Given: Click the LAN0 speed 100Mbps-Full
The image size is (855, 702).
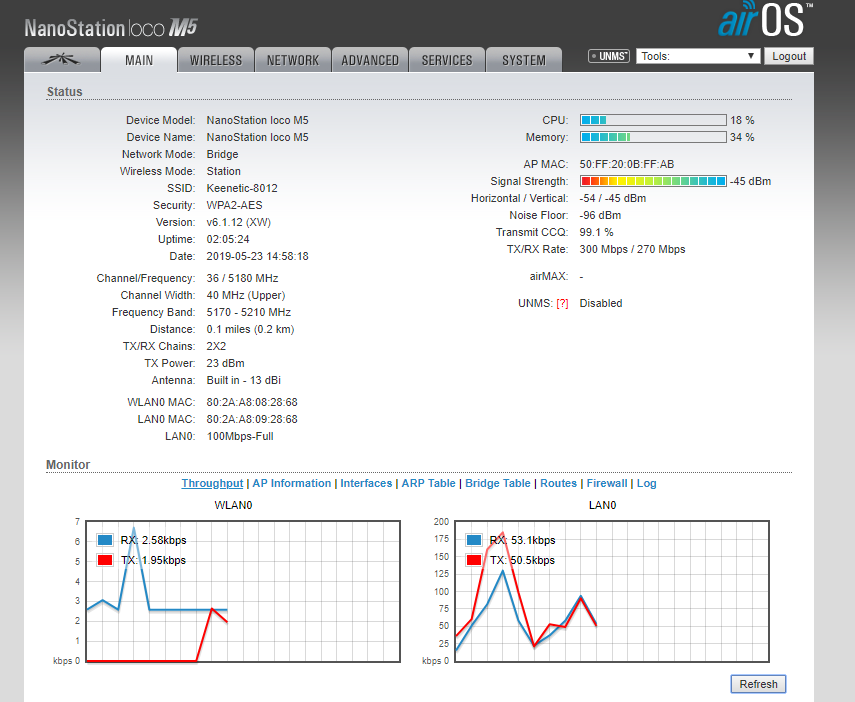Looking at the screenshot, I should click(240, 436).
